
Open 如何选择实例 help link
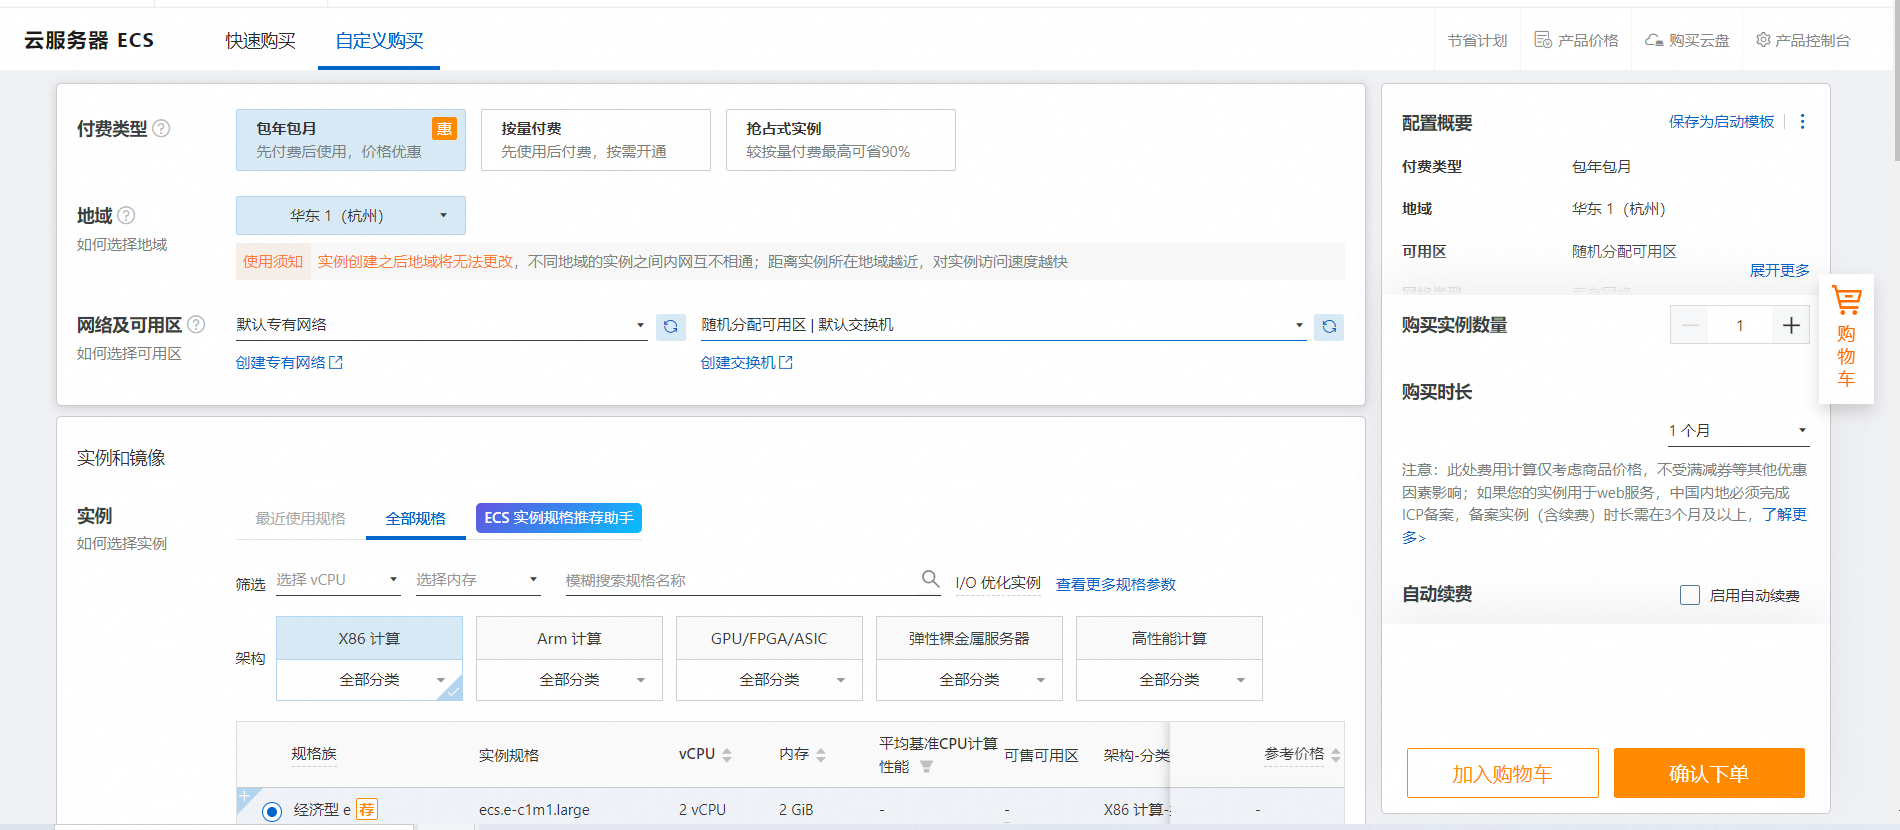(x=122, y=543)
